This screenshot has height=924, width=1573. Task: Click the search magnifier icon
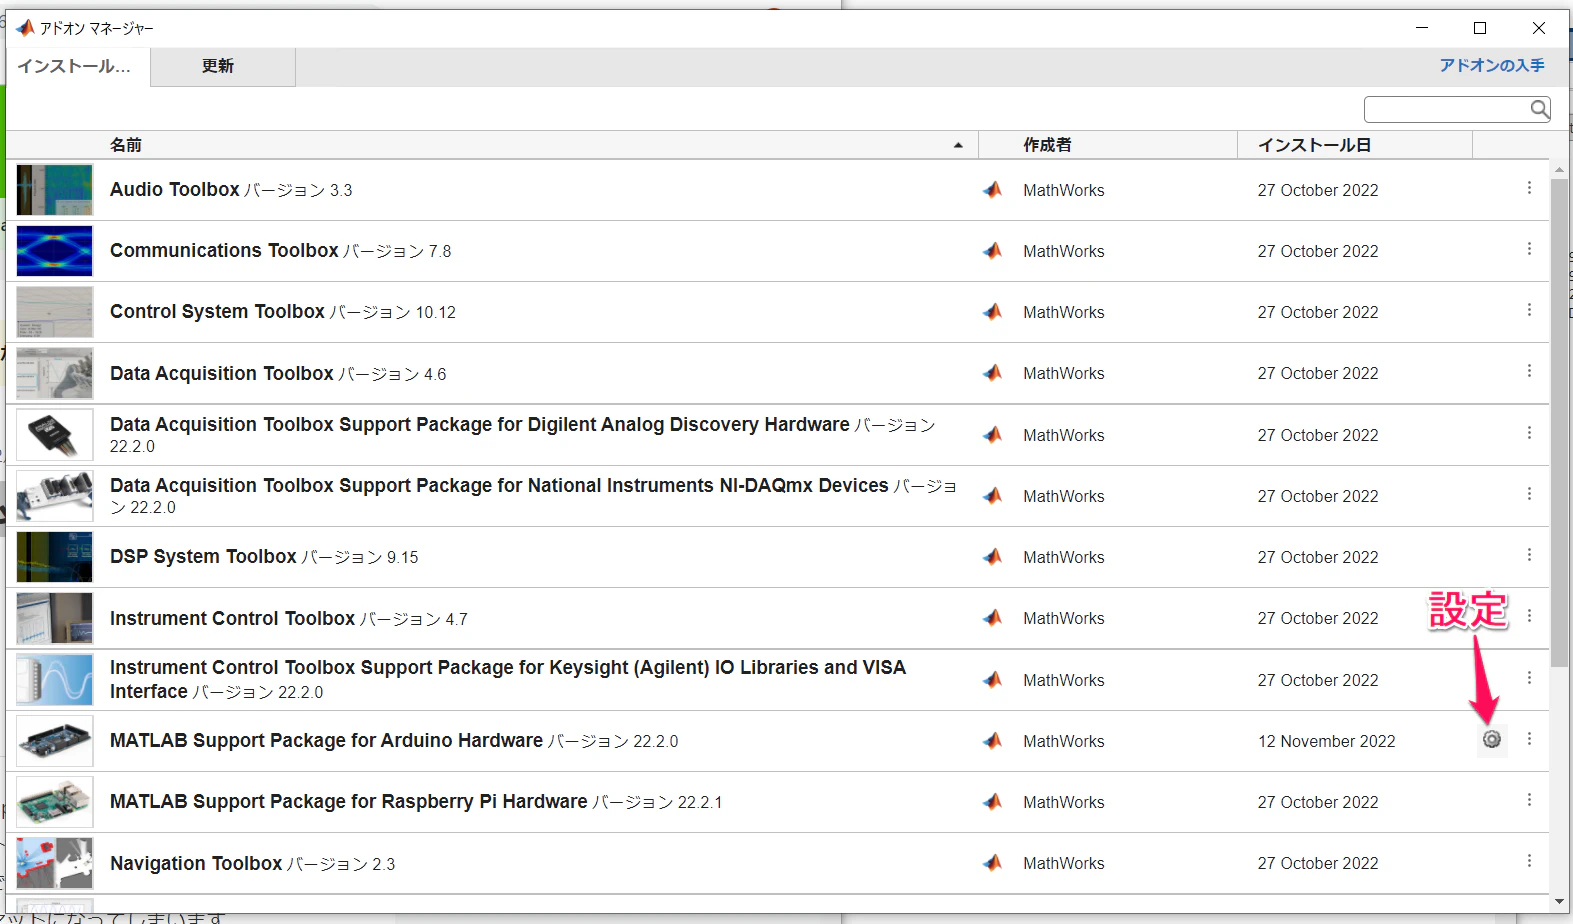click(x=1540, y=109)
